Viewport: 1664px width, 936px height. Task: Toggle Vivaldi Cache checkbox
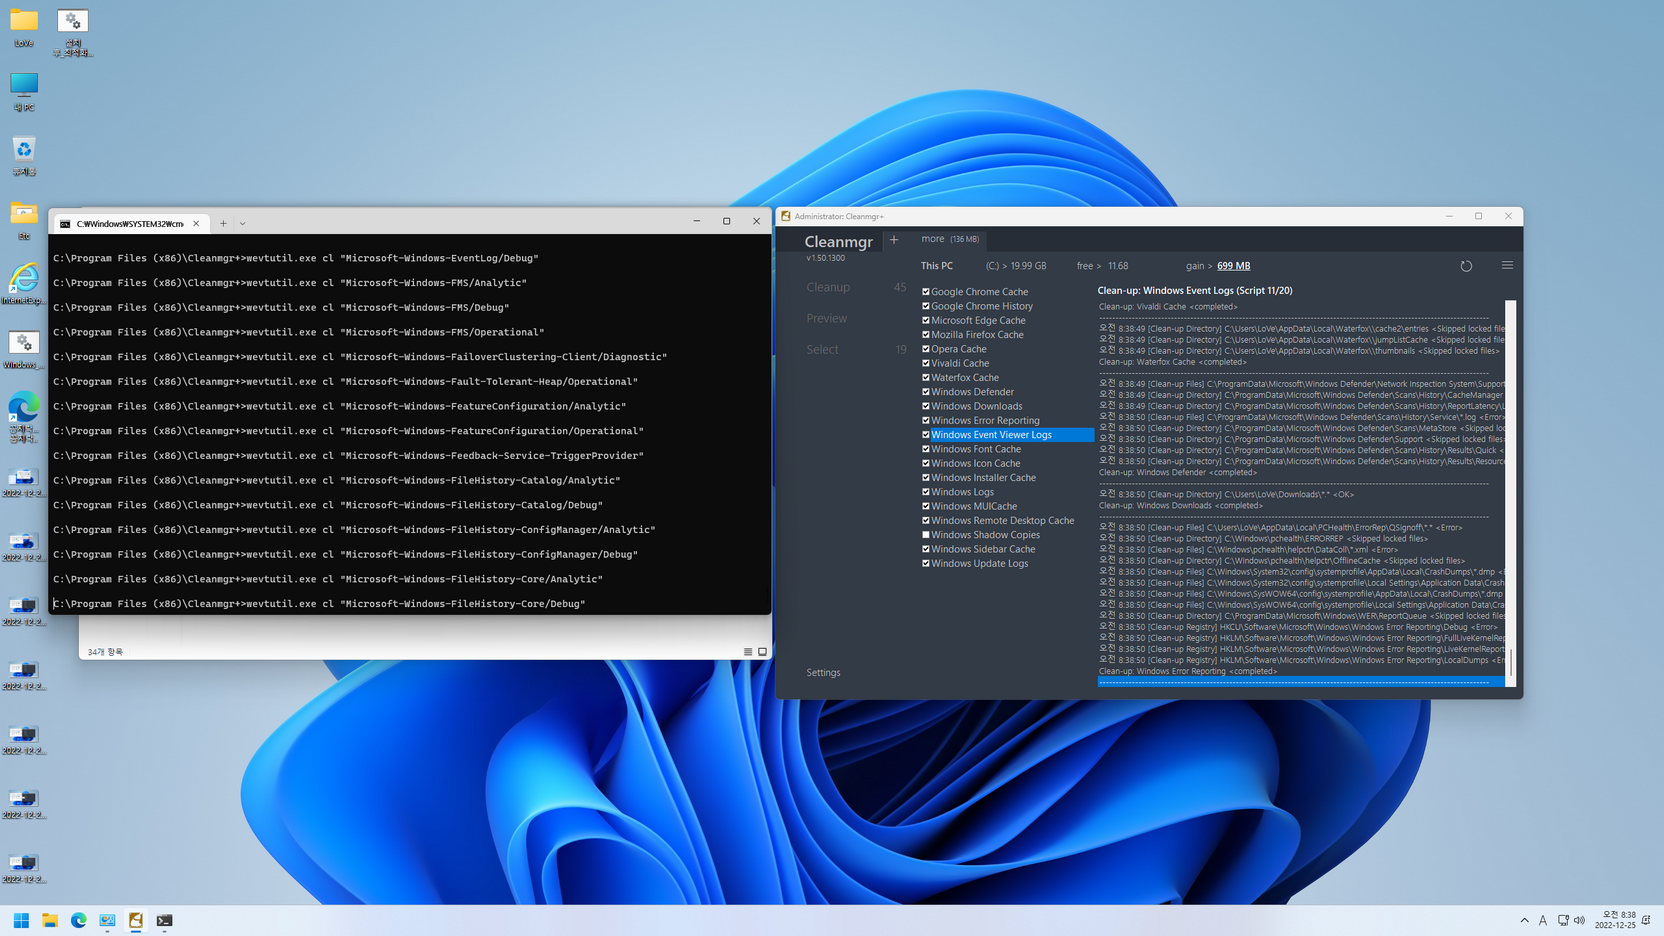coord(926,363)
